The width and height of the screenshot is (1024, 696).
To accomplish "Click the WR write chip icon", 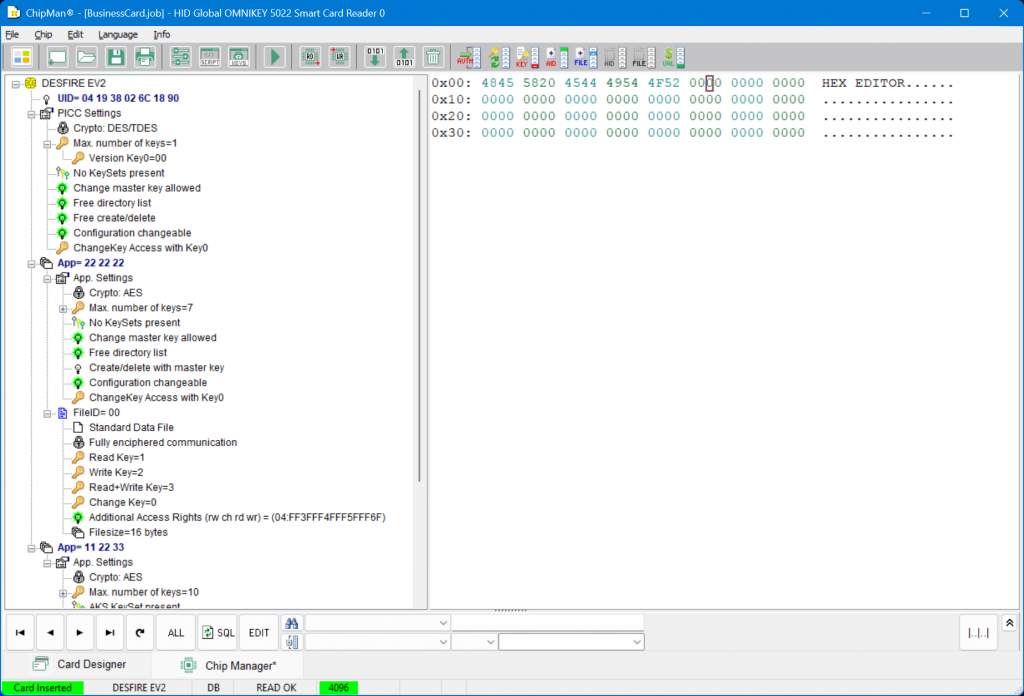I will [x=339, y=57].
